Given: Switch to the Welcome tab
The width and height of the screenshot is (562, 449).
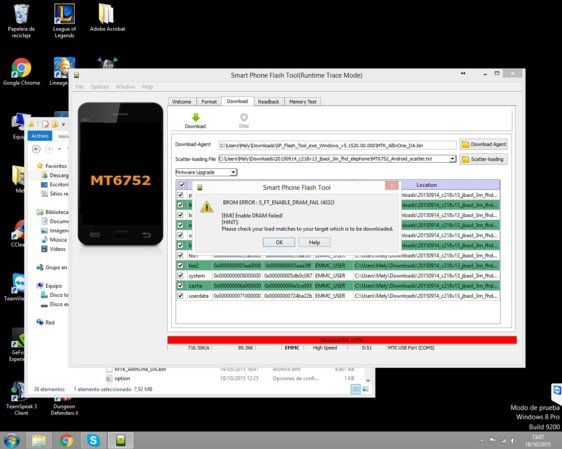Looking at the screenshot, I should (x=182, y=102).
